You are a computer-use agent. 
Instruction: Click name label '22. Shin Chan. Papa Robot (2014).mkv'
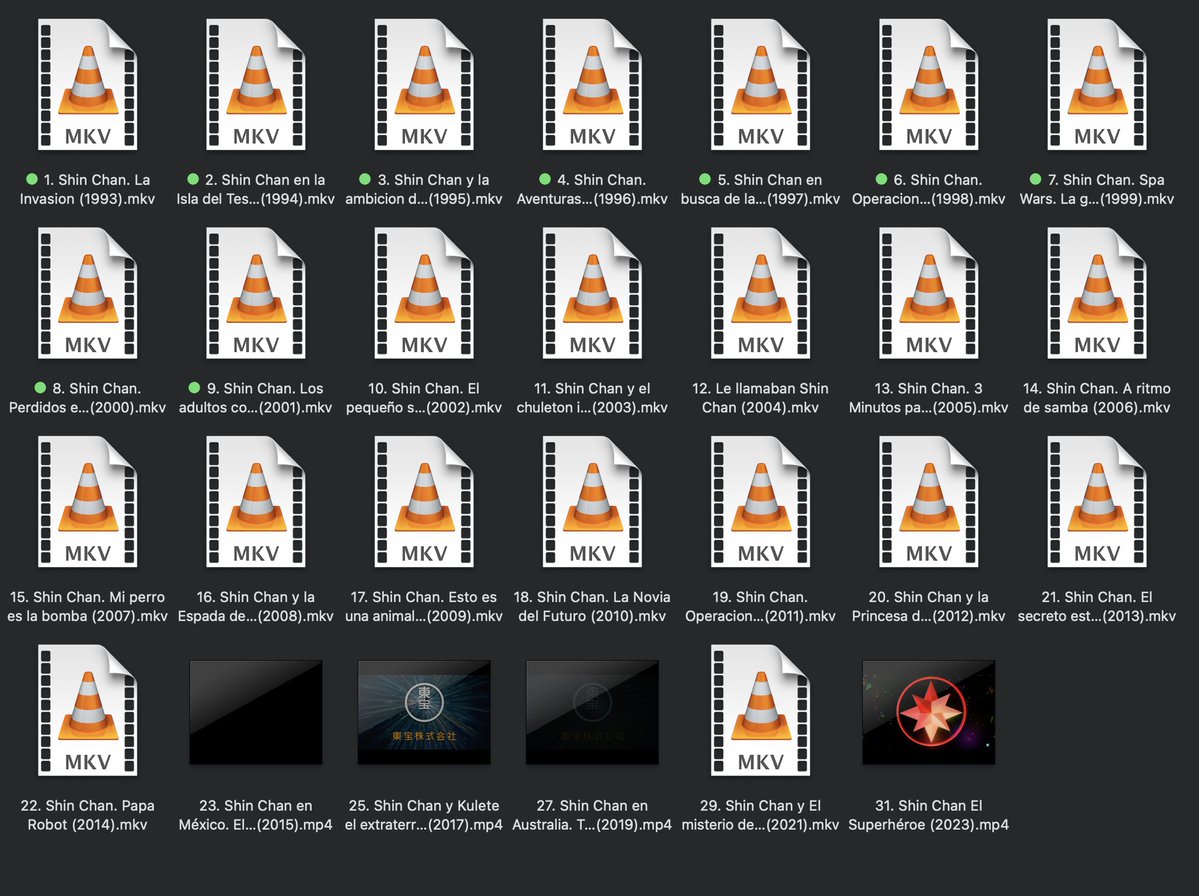(x=87, y=815)
